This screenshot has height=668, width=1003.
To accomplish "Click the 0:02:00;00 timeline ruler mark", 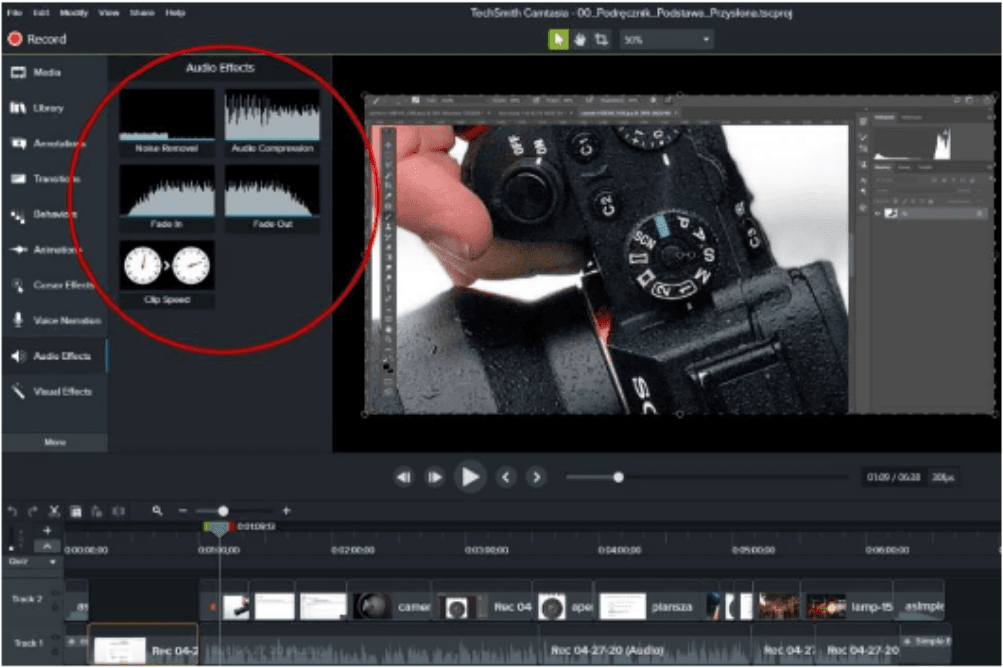I will pyautogui.click(x=353, y=550).
